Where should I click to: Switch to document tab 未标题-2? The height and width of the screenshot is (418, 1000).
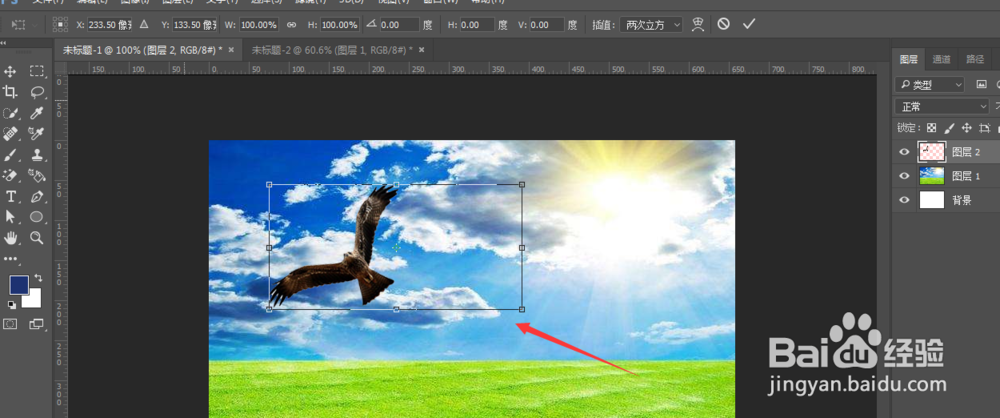coord(332,50)
